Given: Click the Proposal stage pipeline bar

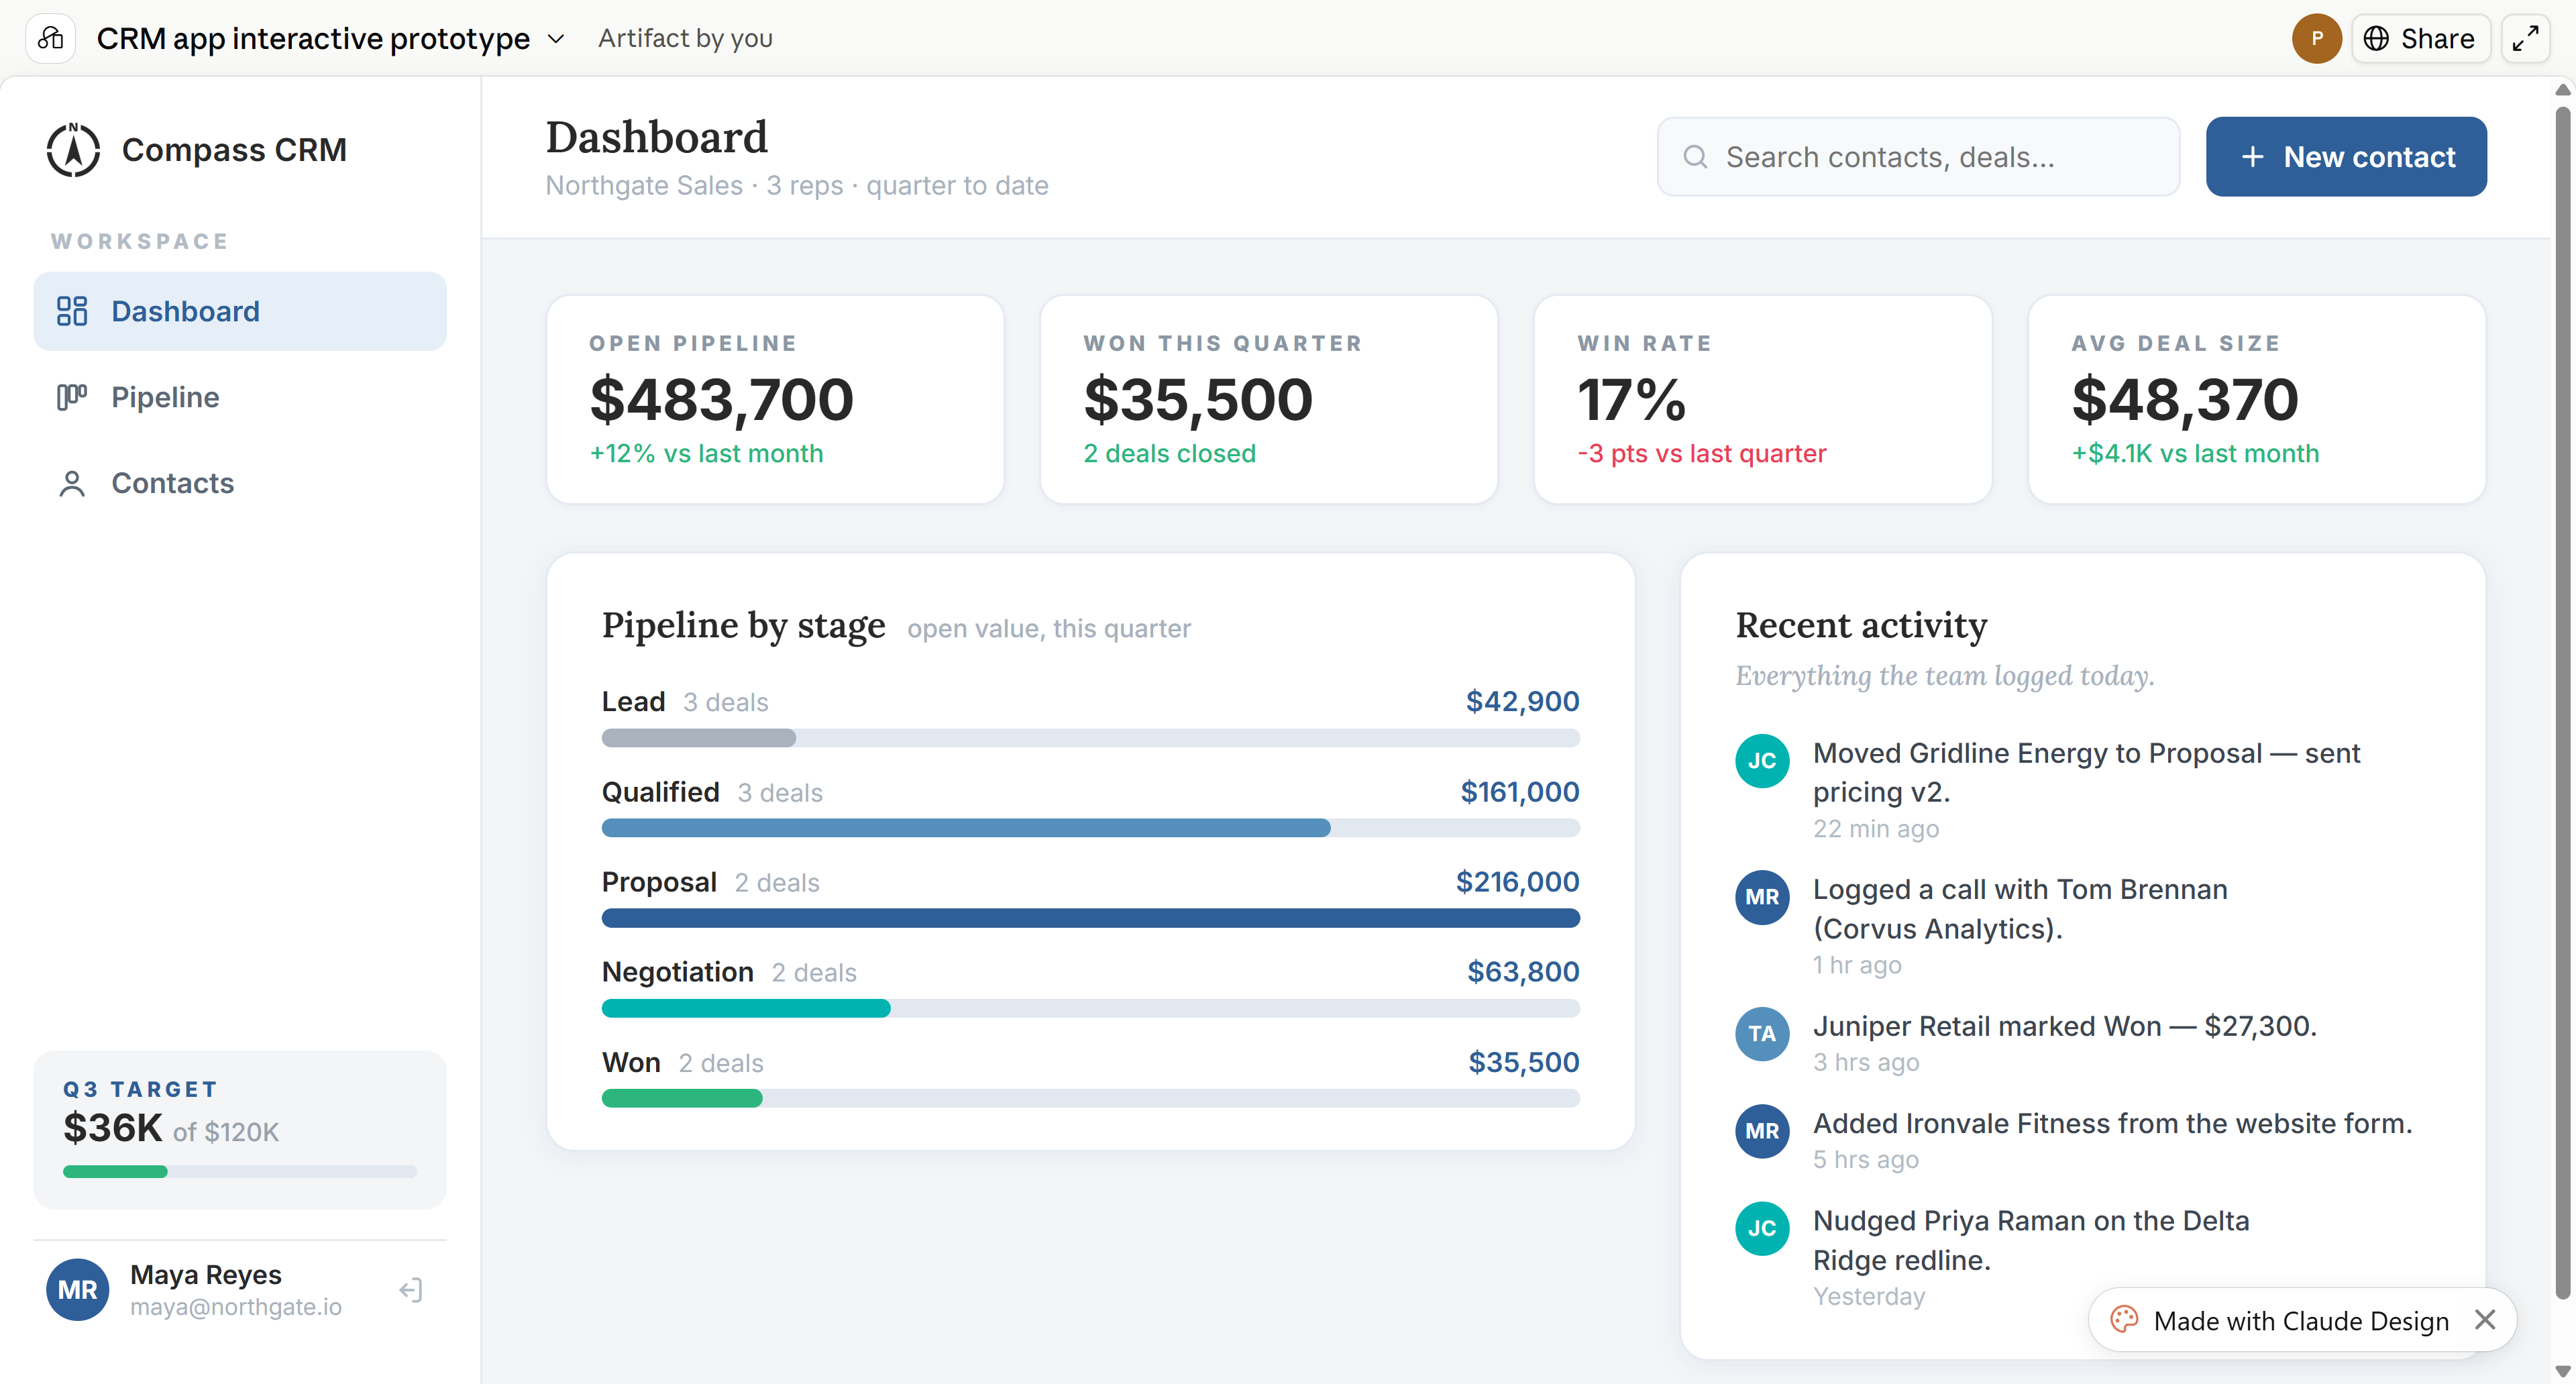Looking at the screenshot, I should [x=1090, y=918].
